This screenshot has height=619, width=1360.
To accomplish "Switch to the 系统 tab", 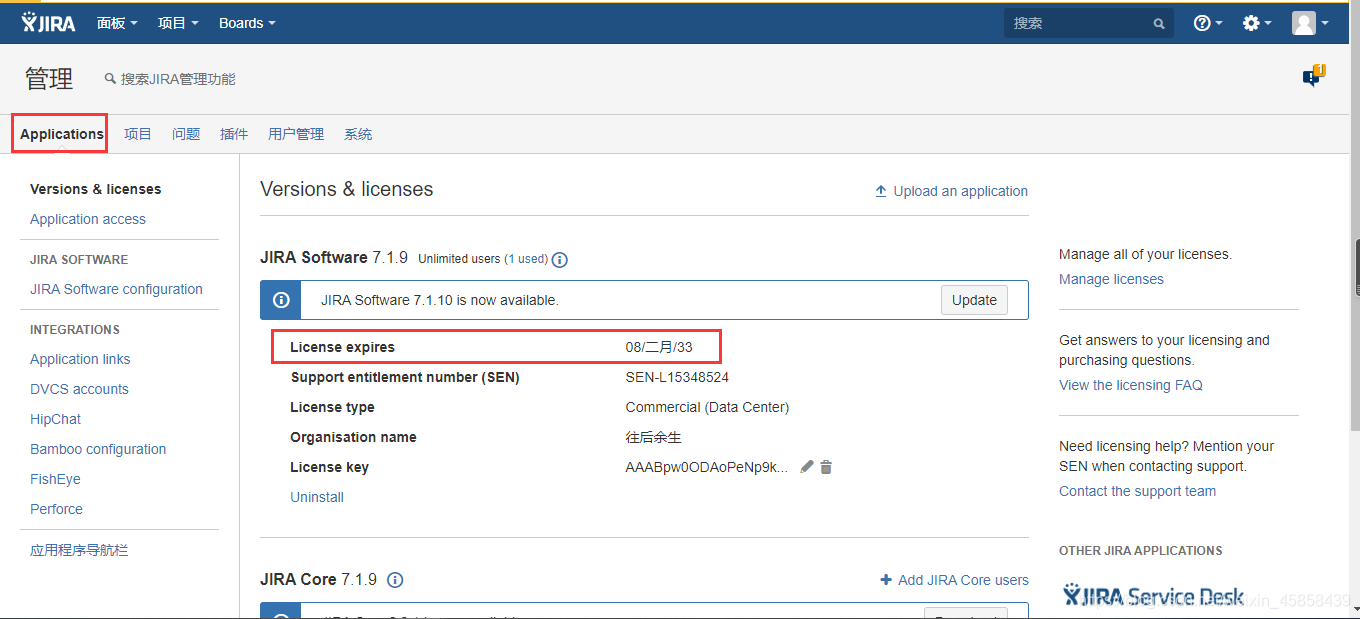I will [x=358, y=134].
